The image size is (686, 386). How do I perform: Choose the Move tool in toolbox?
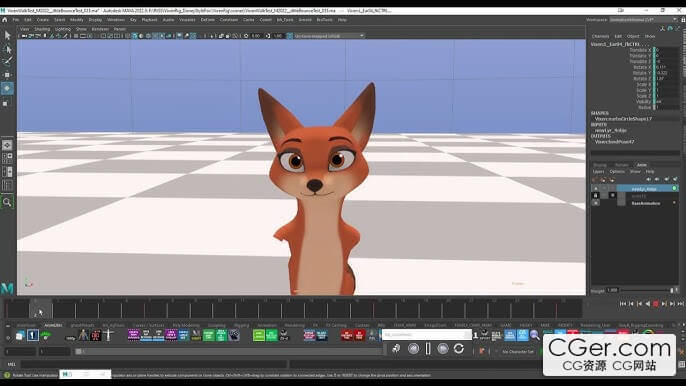point(7,75)
